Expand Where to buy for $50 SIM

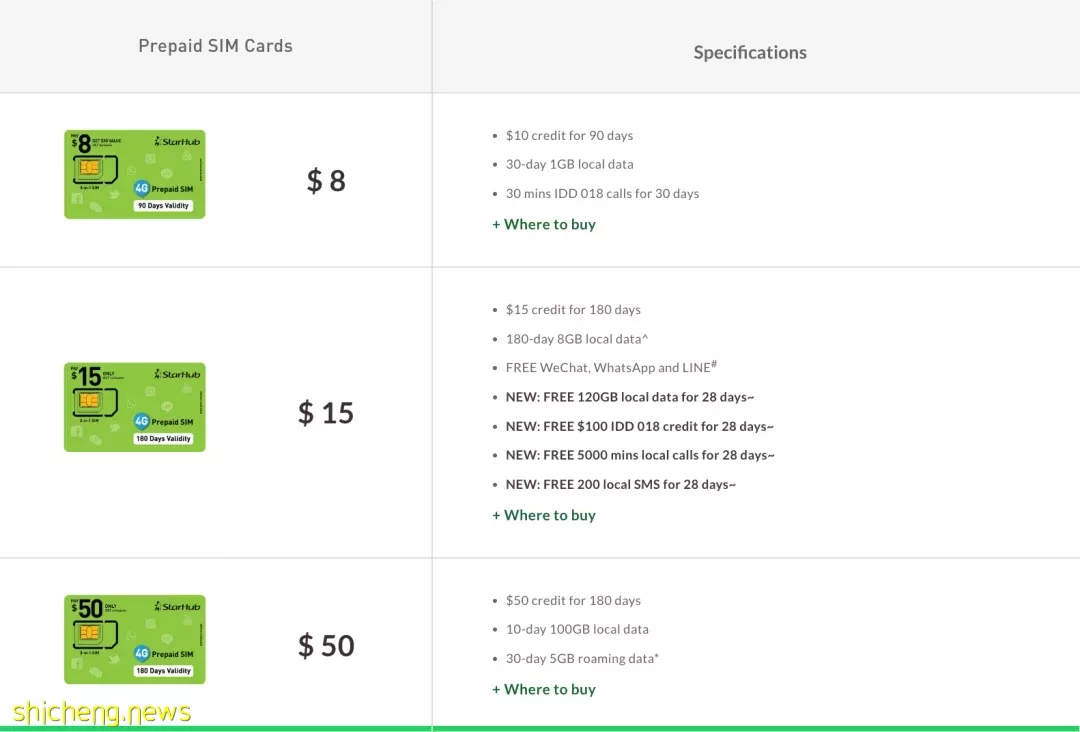click(543, 689)
